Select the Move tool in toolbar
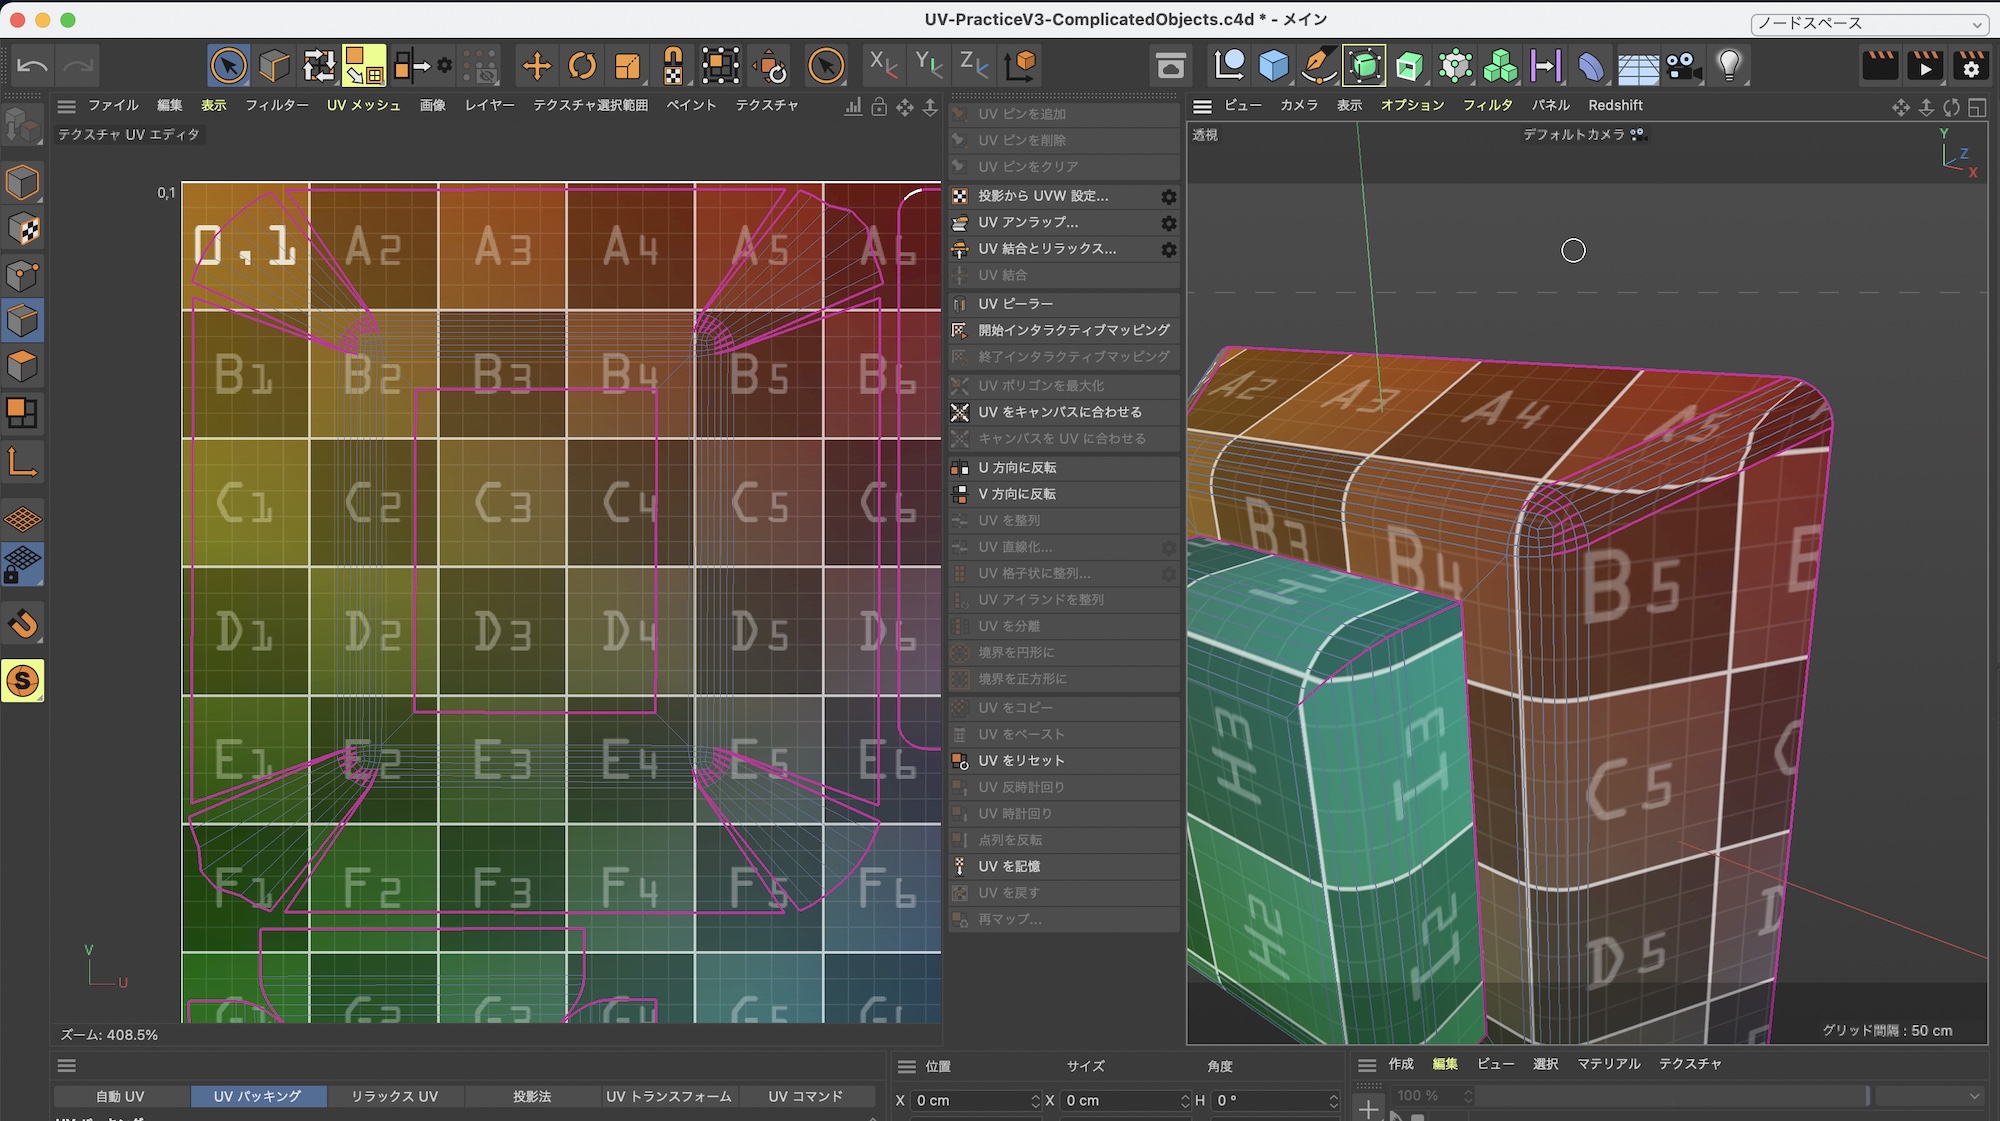Screen dimensions: 2000x1121 coord(537,67)
